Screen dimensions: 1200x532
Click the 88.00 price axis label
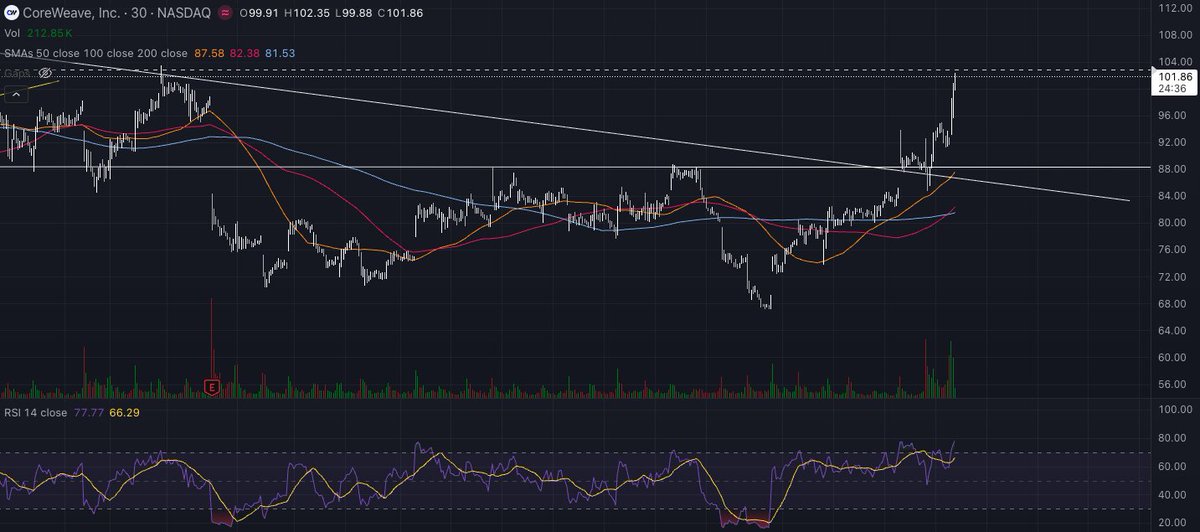click(1173, 169)
